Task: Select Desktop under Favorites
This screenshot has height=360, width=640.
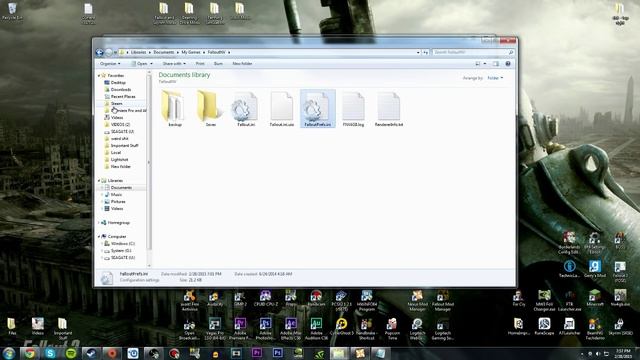Action: 118,82
